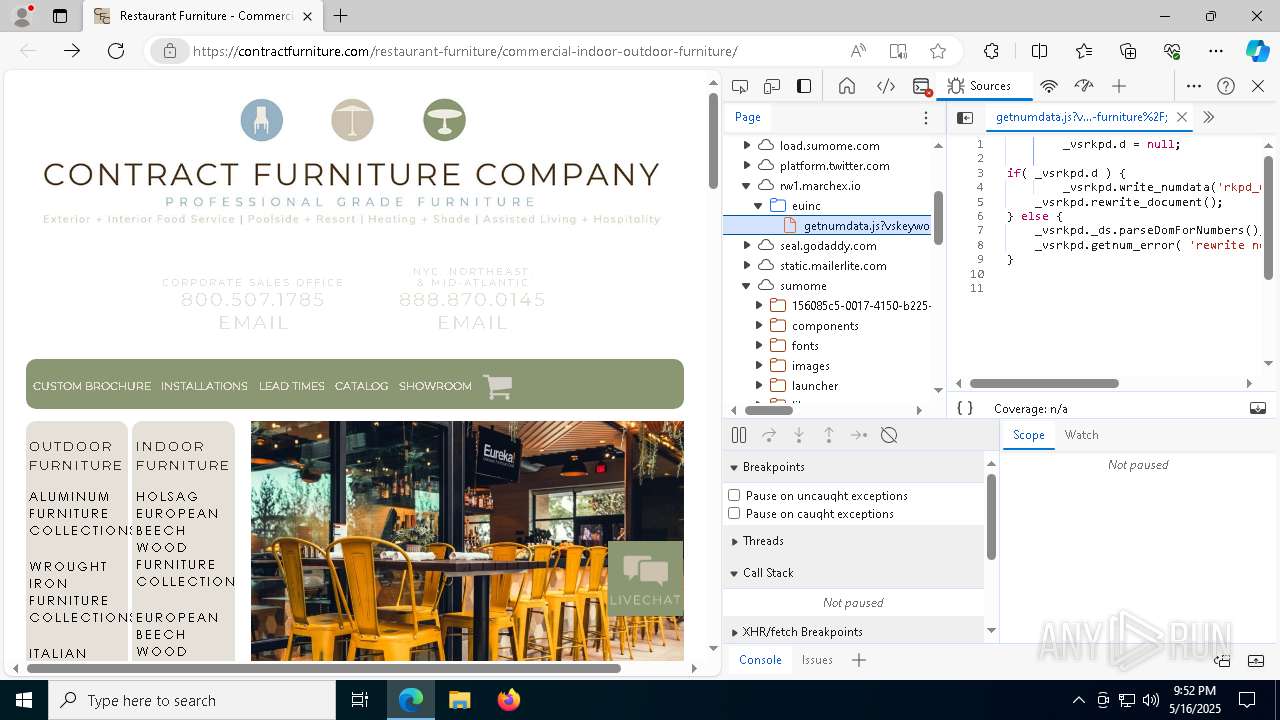This screenshot has width=1280, height=720.
Task: Open the CUSTOM BROCHURE link
Action: coord(92,386)
